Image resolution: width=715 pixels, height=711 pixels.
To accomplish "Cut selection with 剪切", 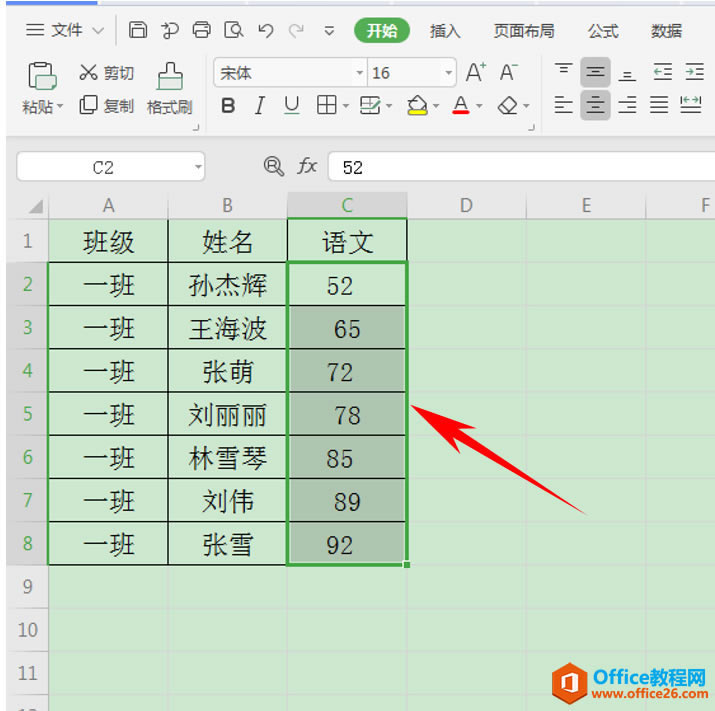I will click(x=106, y=73).
